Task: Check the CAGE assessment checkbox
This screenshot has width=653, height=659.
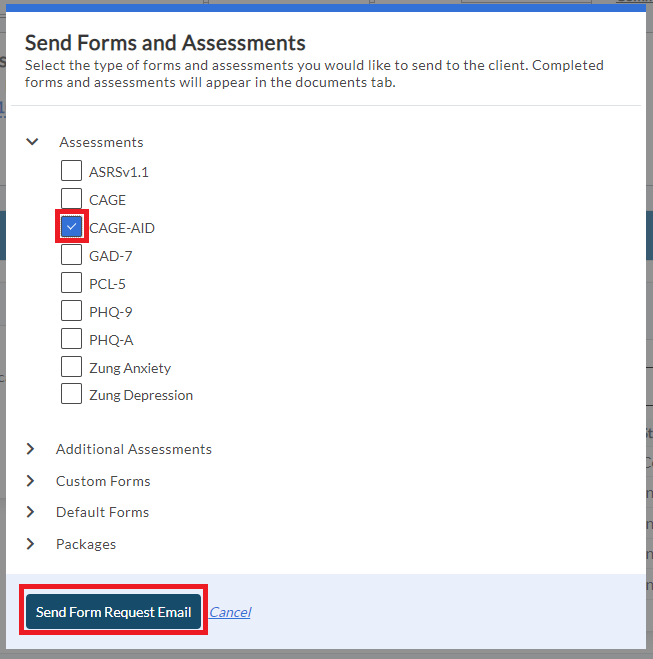Action: (x=72, y=199)
